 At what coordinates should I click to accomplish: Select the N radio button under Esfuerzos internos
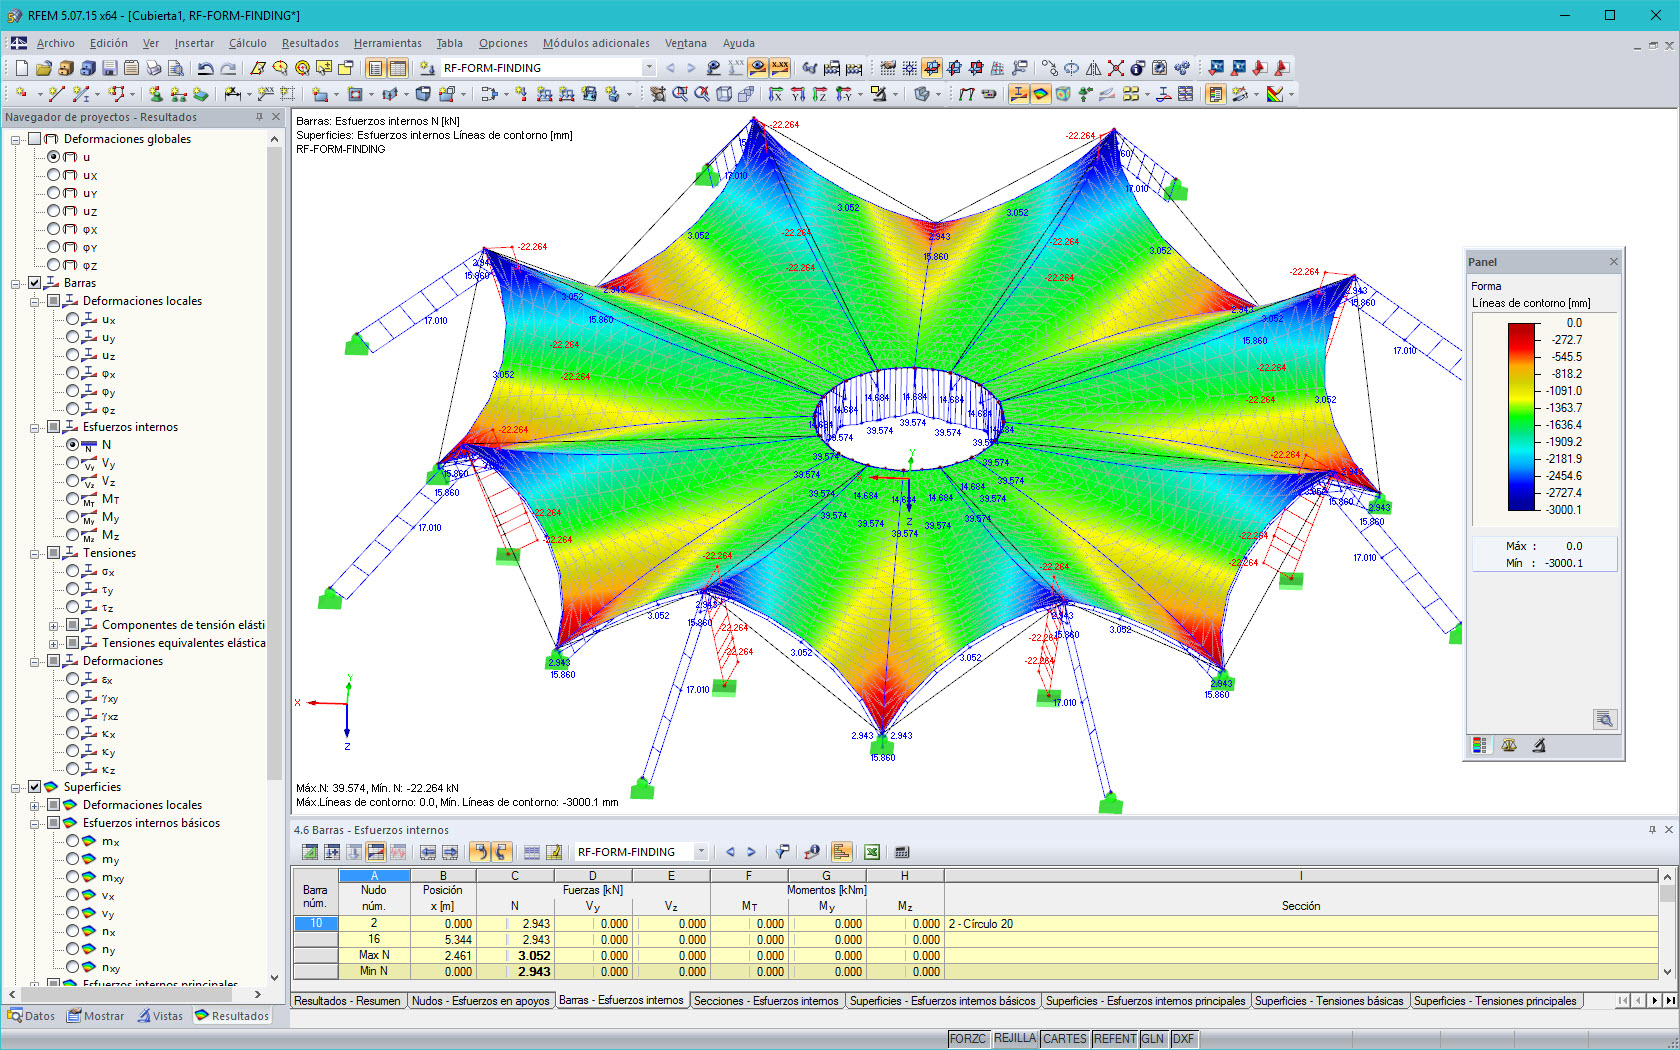[x=71, y=445]
